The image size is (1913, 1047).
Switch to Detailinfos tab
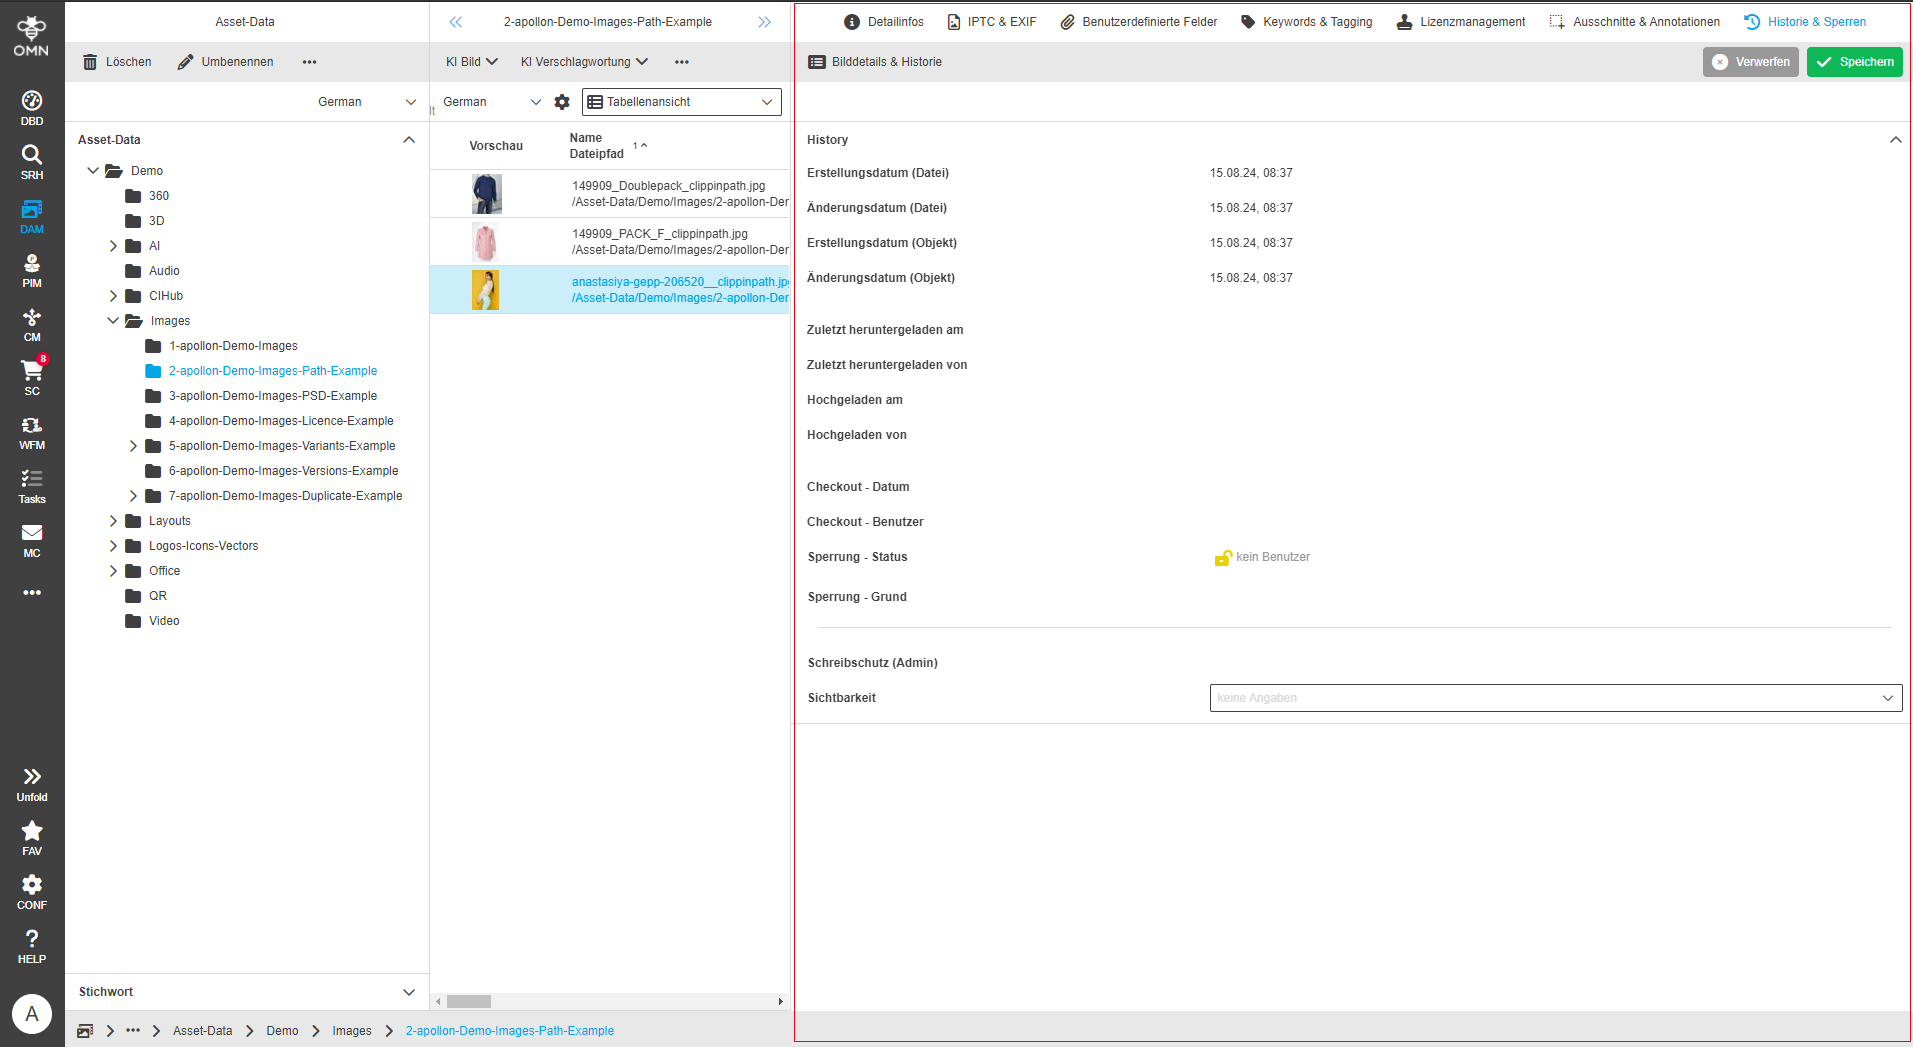tap(884, 22)
